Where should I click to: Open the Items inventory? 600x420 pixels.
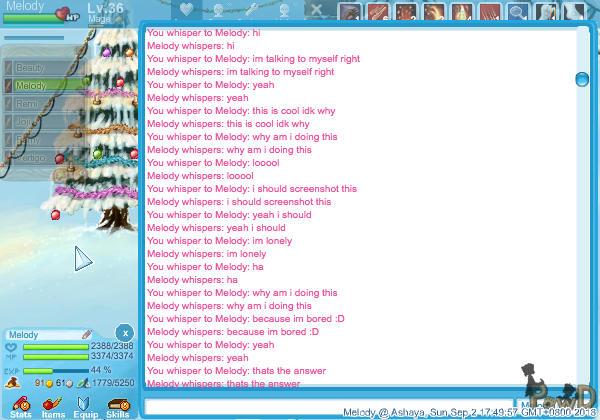click(53, 404)
